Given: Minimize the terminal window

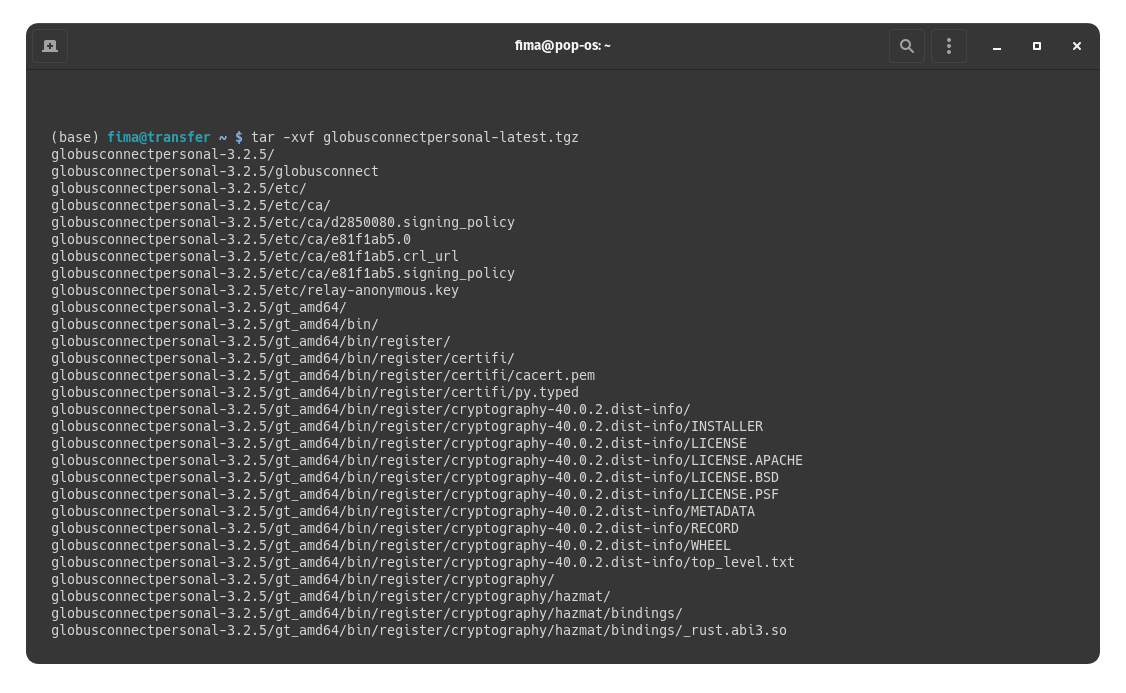Looking at the screenshot, I should (x=997, y=46).
